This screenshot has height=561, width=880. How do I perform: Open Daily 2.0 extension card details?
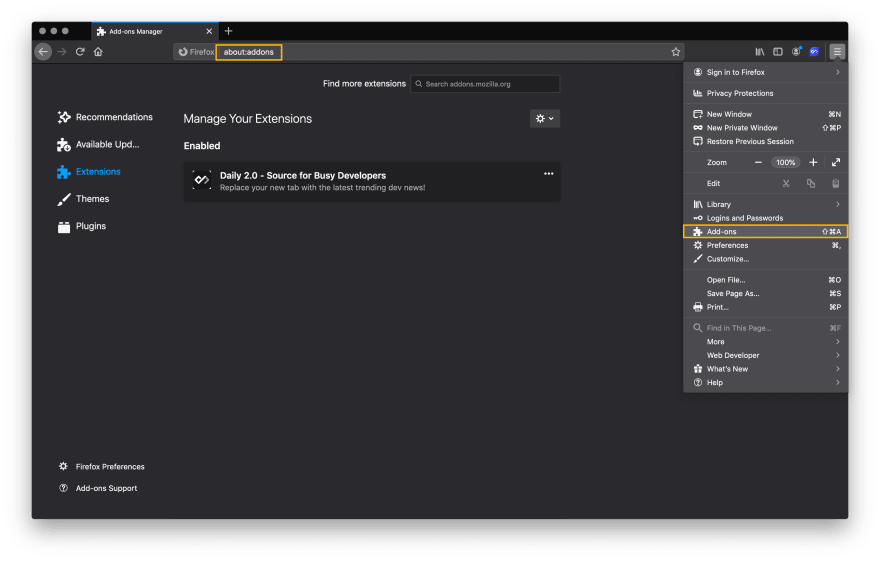point(372,181)
